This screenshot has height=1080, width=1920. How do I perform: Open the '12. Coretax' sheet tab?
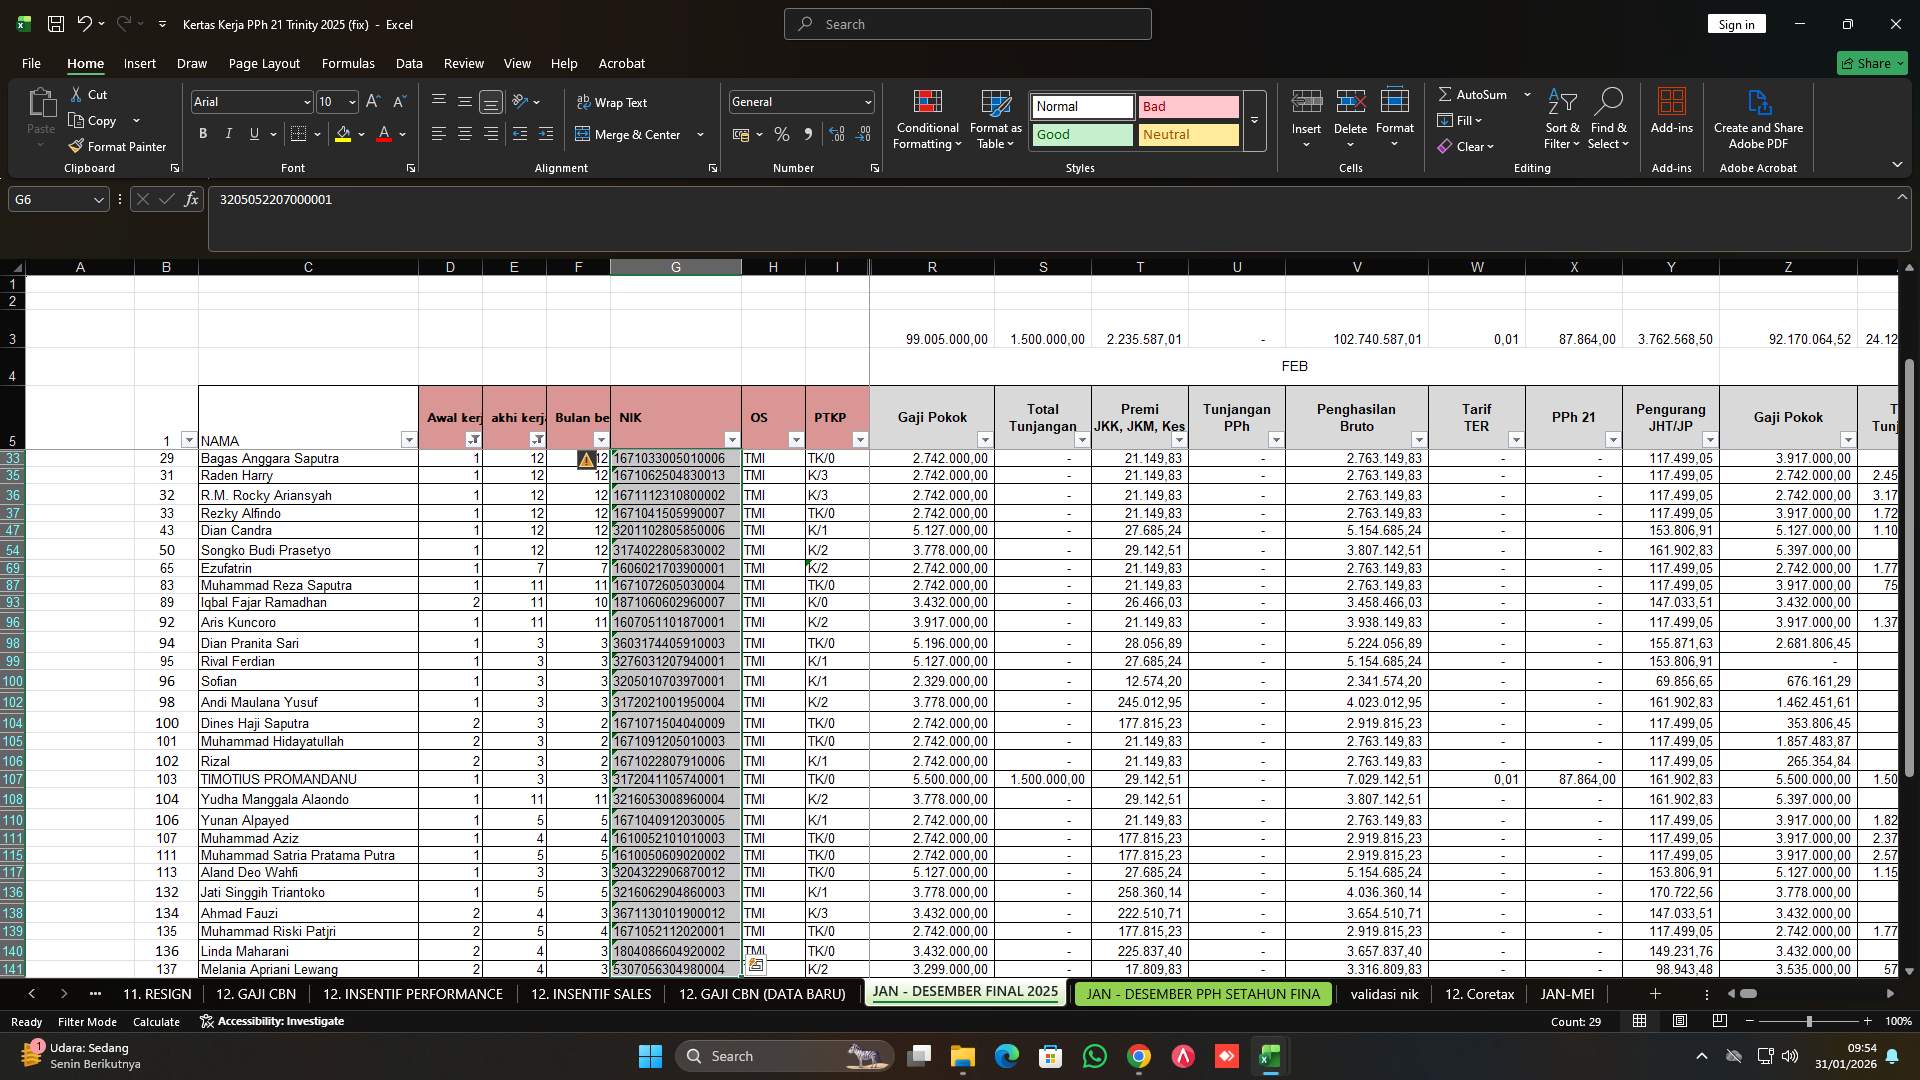(x=1479, y=993)
